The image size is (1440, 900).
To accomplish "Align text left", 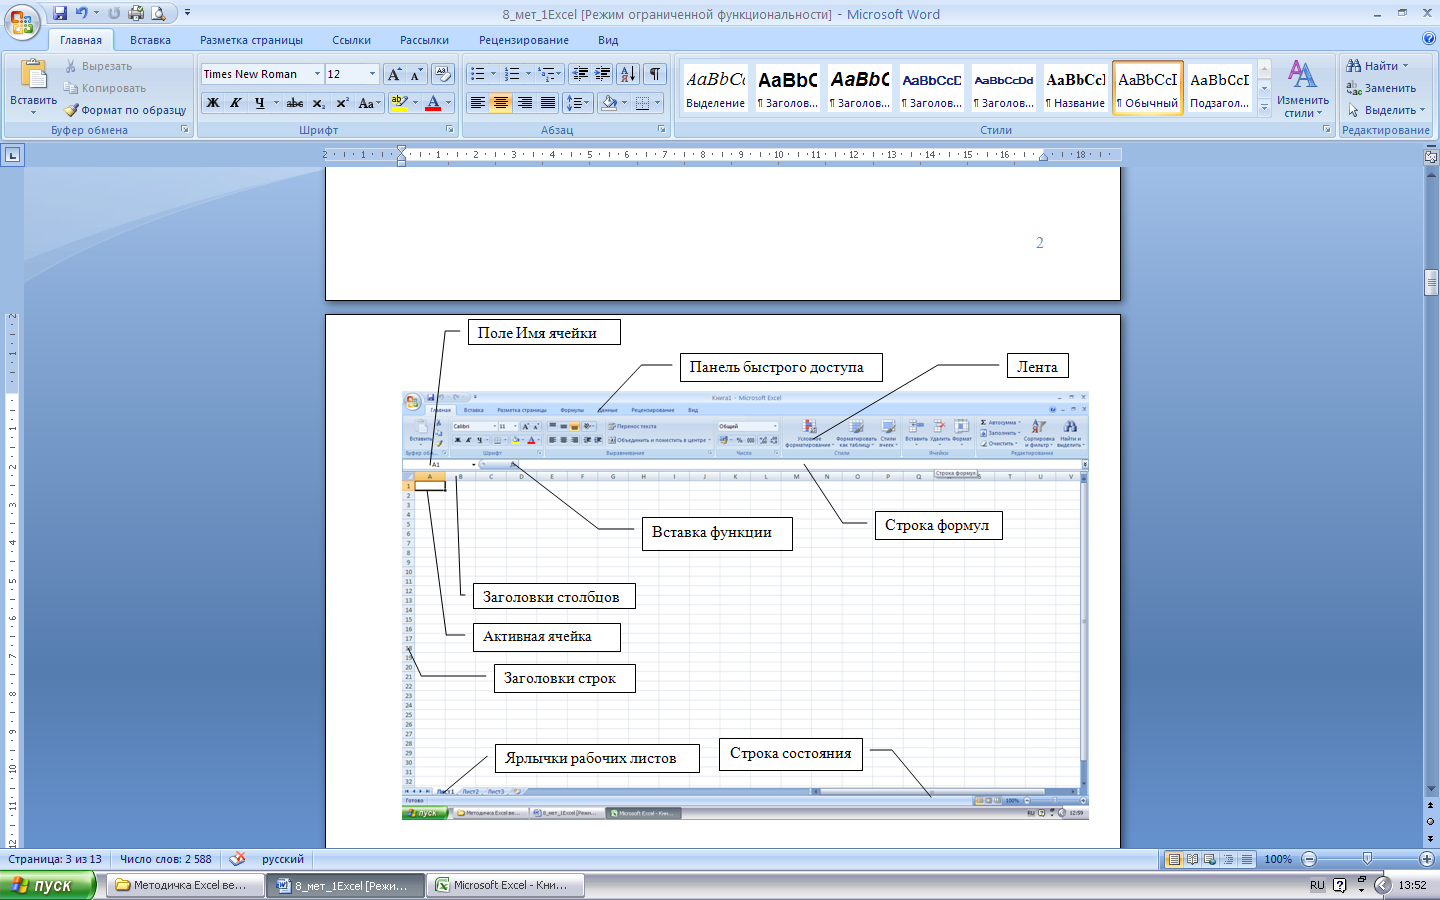I will [478, 103].
